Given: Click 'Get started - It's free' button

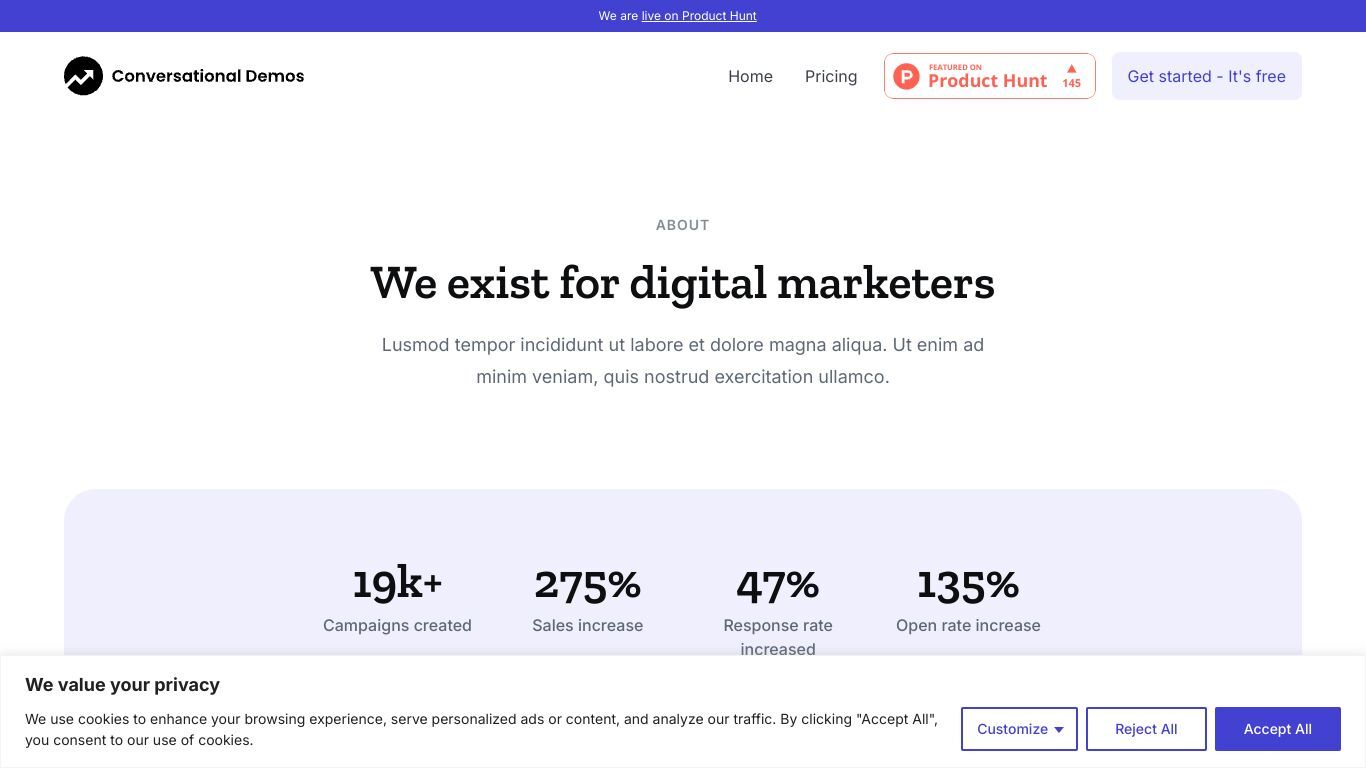Looking at the screenshot, I should coord(1206,76).
